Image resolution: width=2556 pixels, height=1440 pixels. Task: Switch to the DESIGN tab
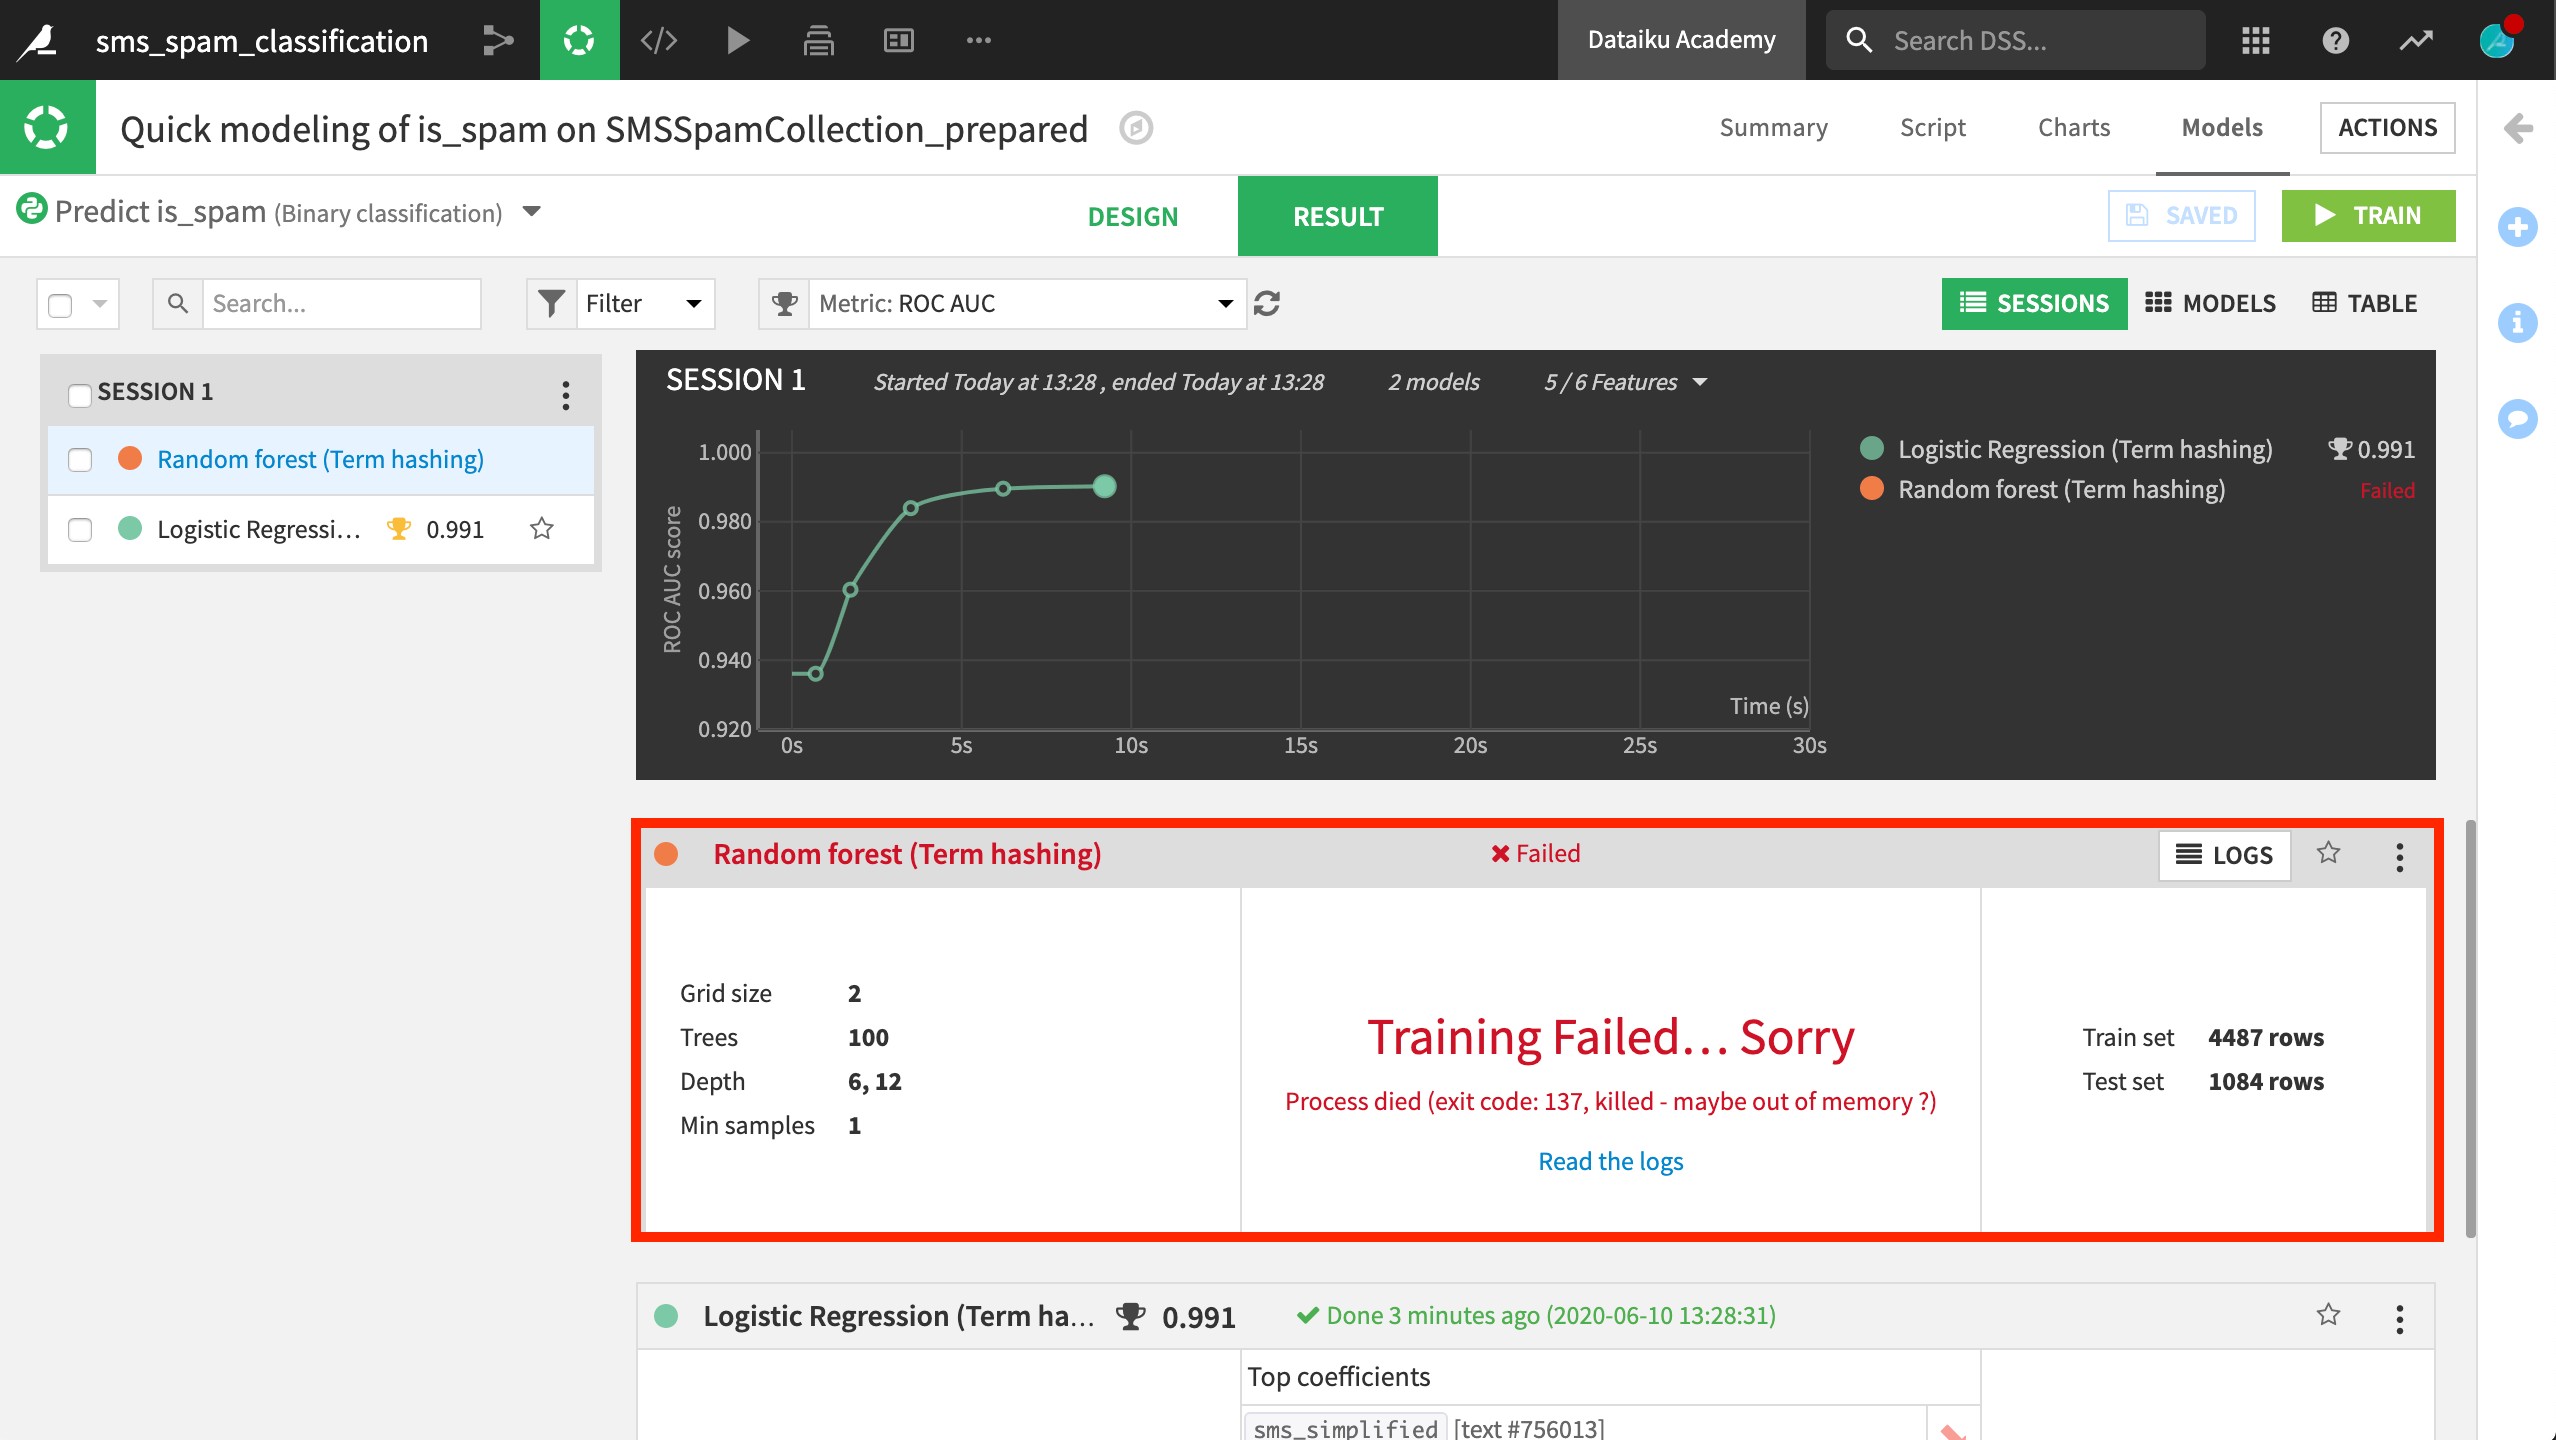click(x=1132, y=216)
